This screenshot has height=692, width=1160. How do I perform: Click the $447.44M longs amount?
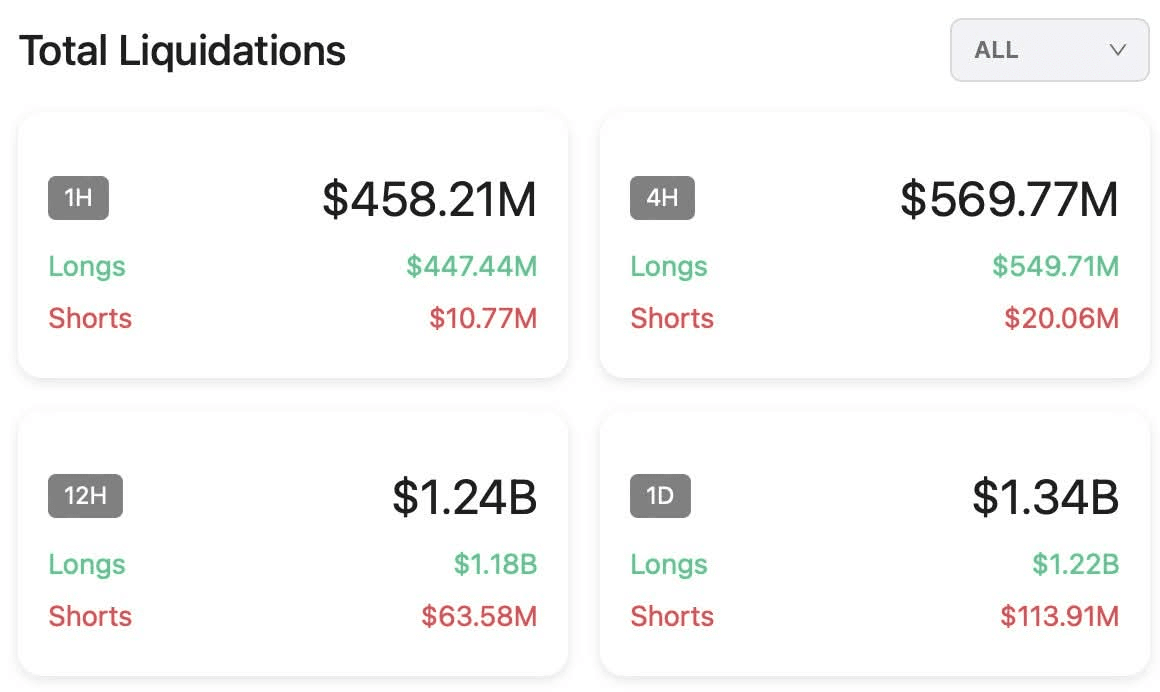click(x=471, y=267)
